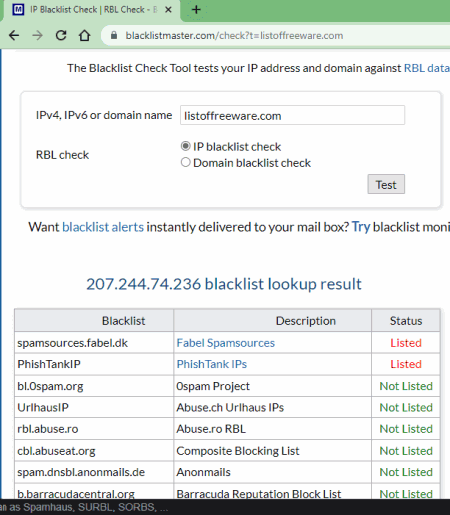Click the padlock site security icon
The image size is (450, 515).
[114, 35]
